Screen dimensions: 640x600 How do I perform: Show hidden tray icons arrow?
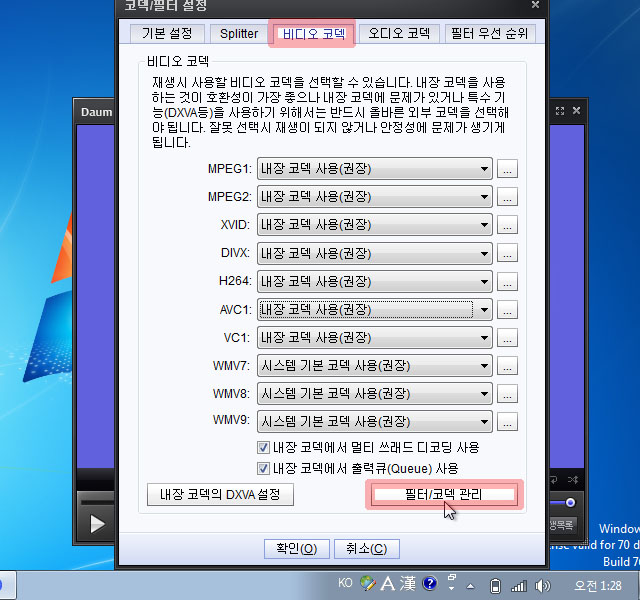[x=470, y=585]
